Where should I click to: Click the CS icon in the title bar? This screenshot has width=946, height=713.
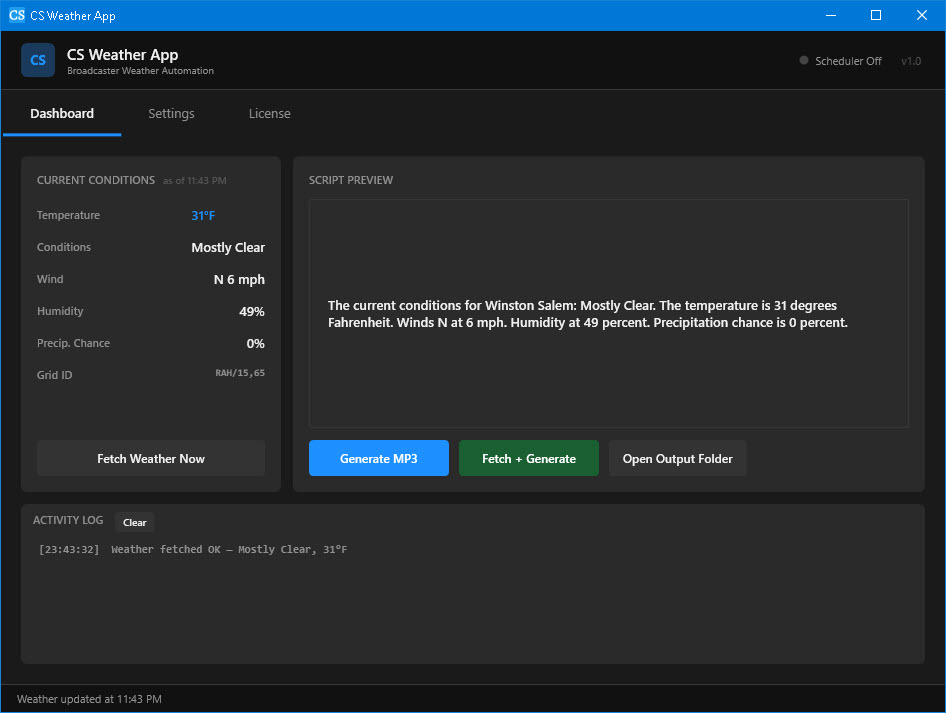16,15
